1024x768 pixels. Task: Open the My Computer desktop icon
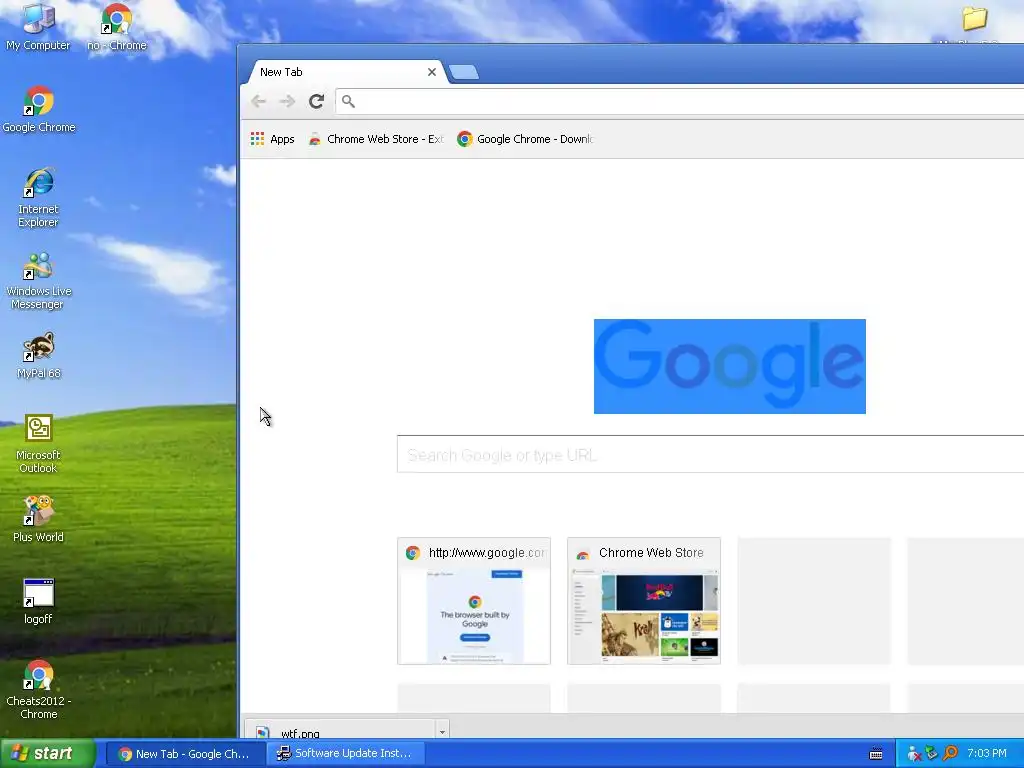38,27
